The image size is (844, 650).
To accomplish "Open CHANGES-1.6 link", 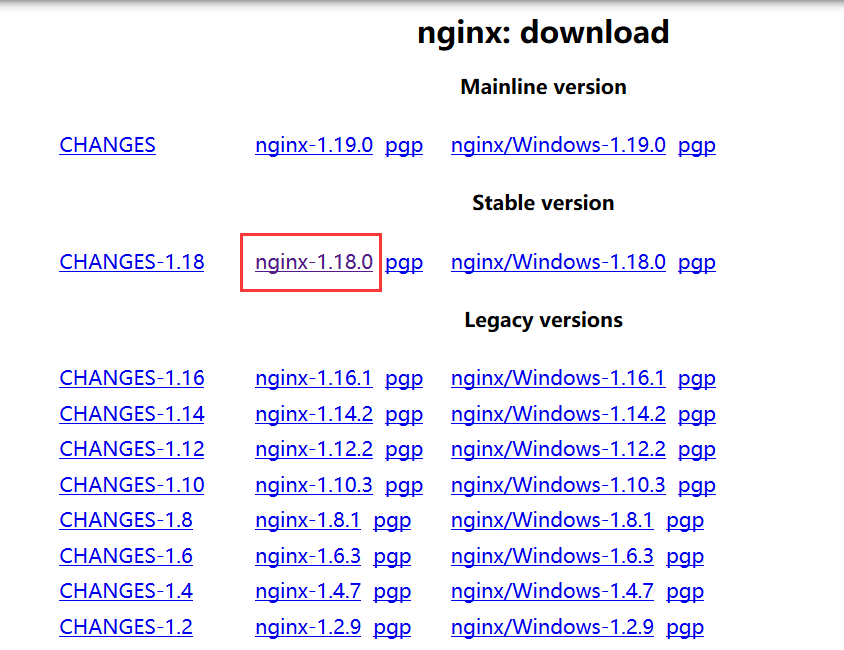I will [126, 556].
